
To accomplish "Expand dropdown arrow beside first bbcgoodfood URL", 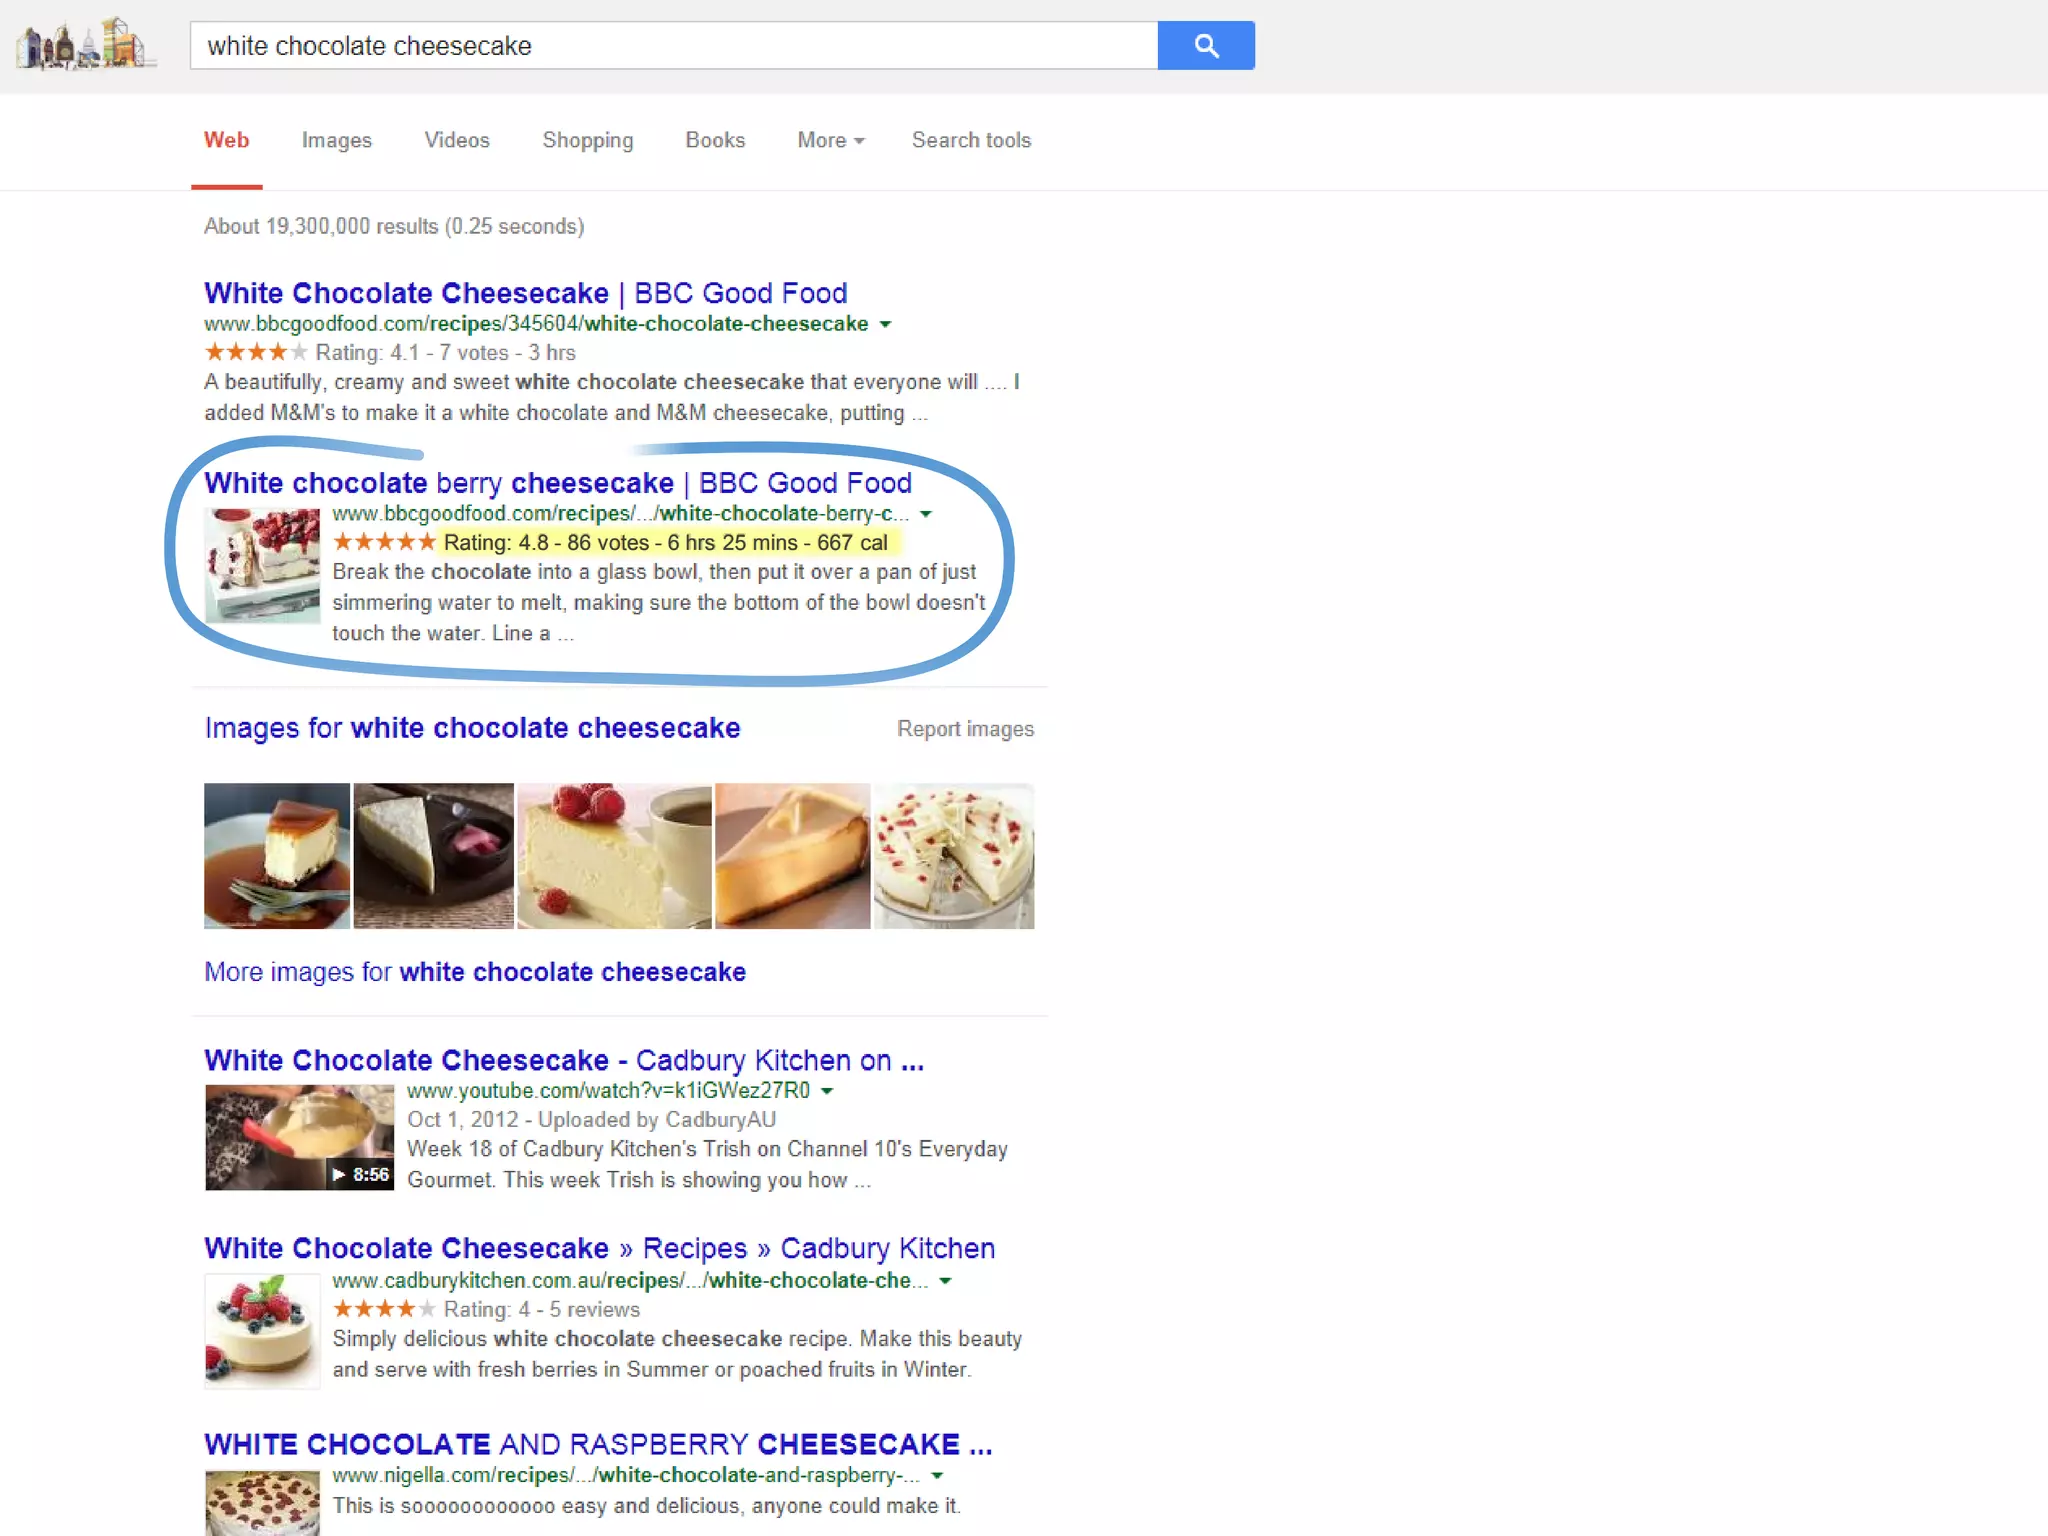I will tap(885, 324).
